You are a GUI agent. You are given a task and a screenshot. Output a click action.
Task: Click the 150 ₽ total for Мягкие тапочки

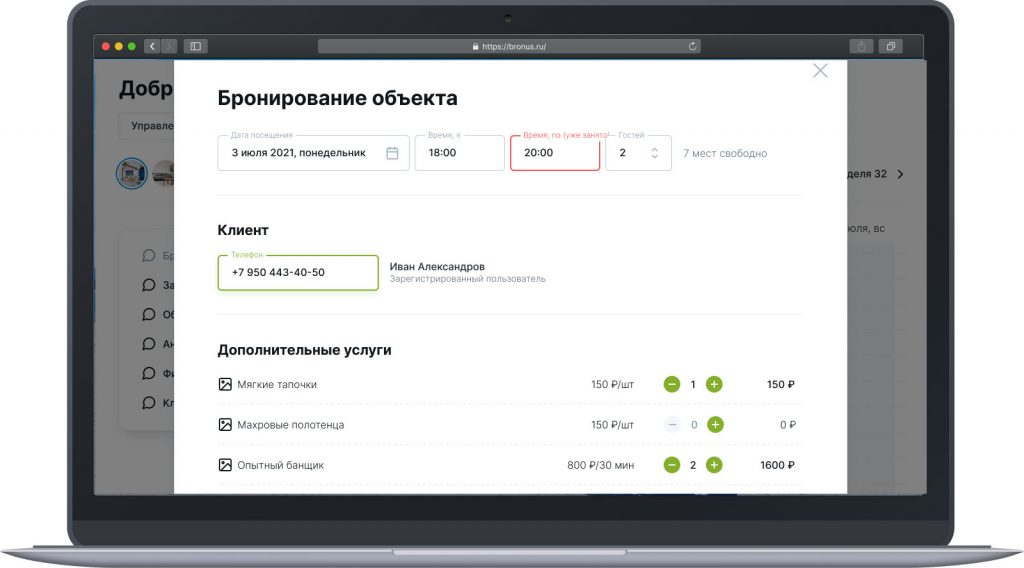tap(780, 385)
